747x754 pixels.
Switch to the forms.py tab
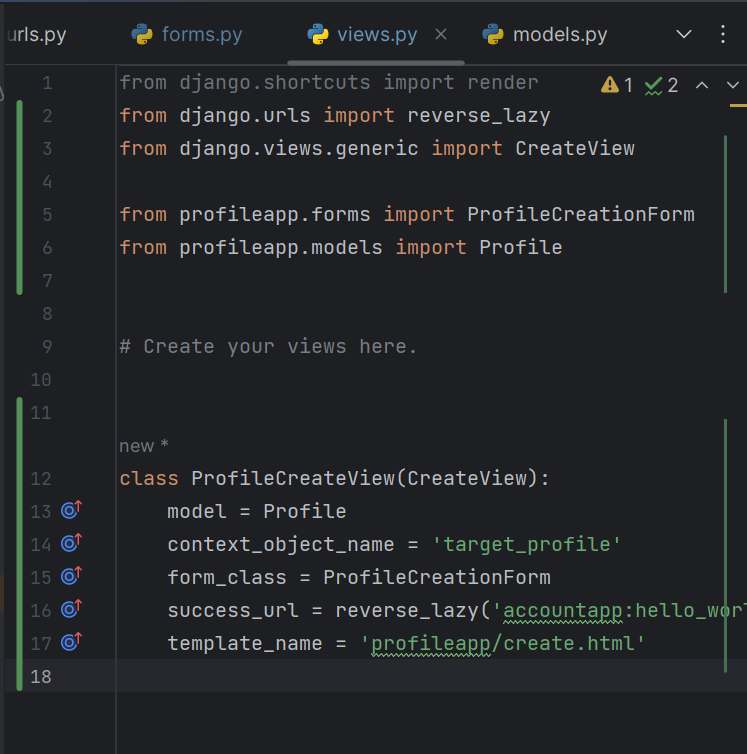pyautogui.click(x=187, y=35)
